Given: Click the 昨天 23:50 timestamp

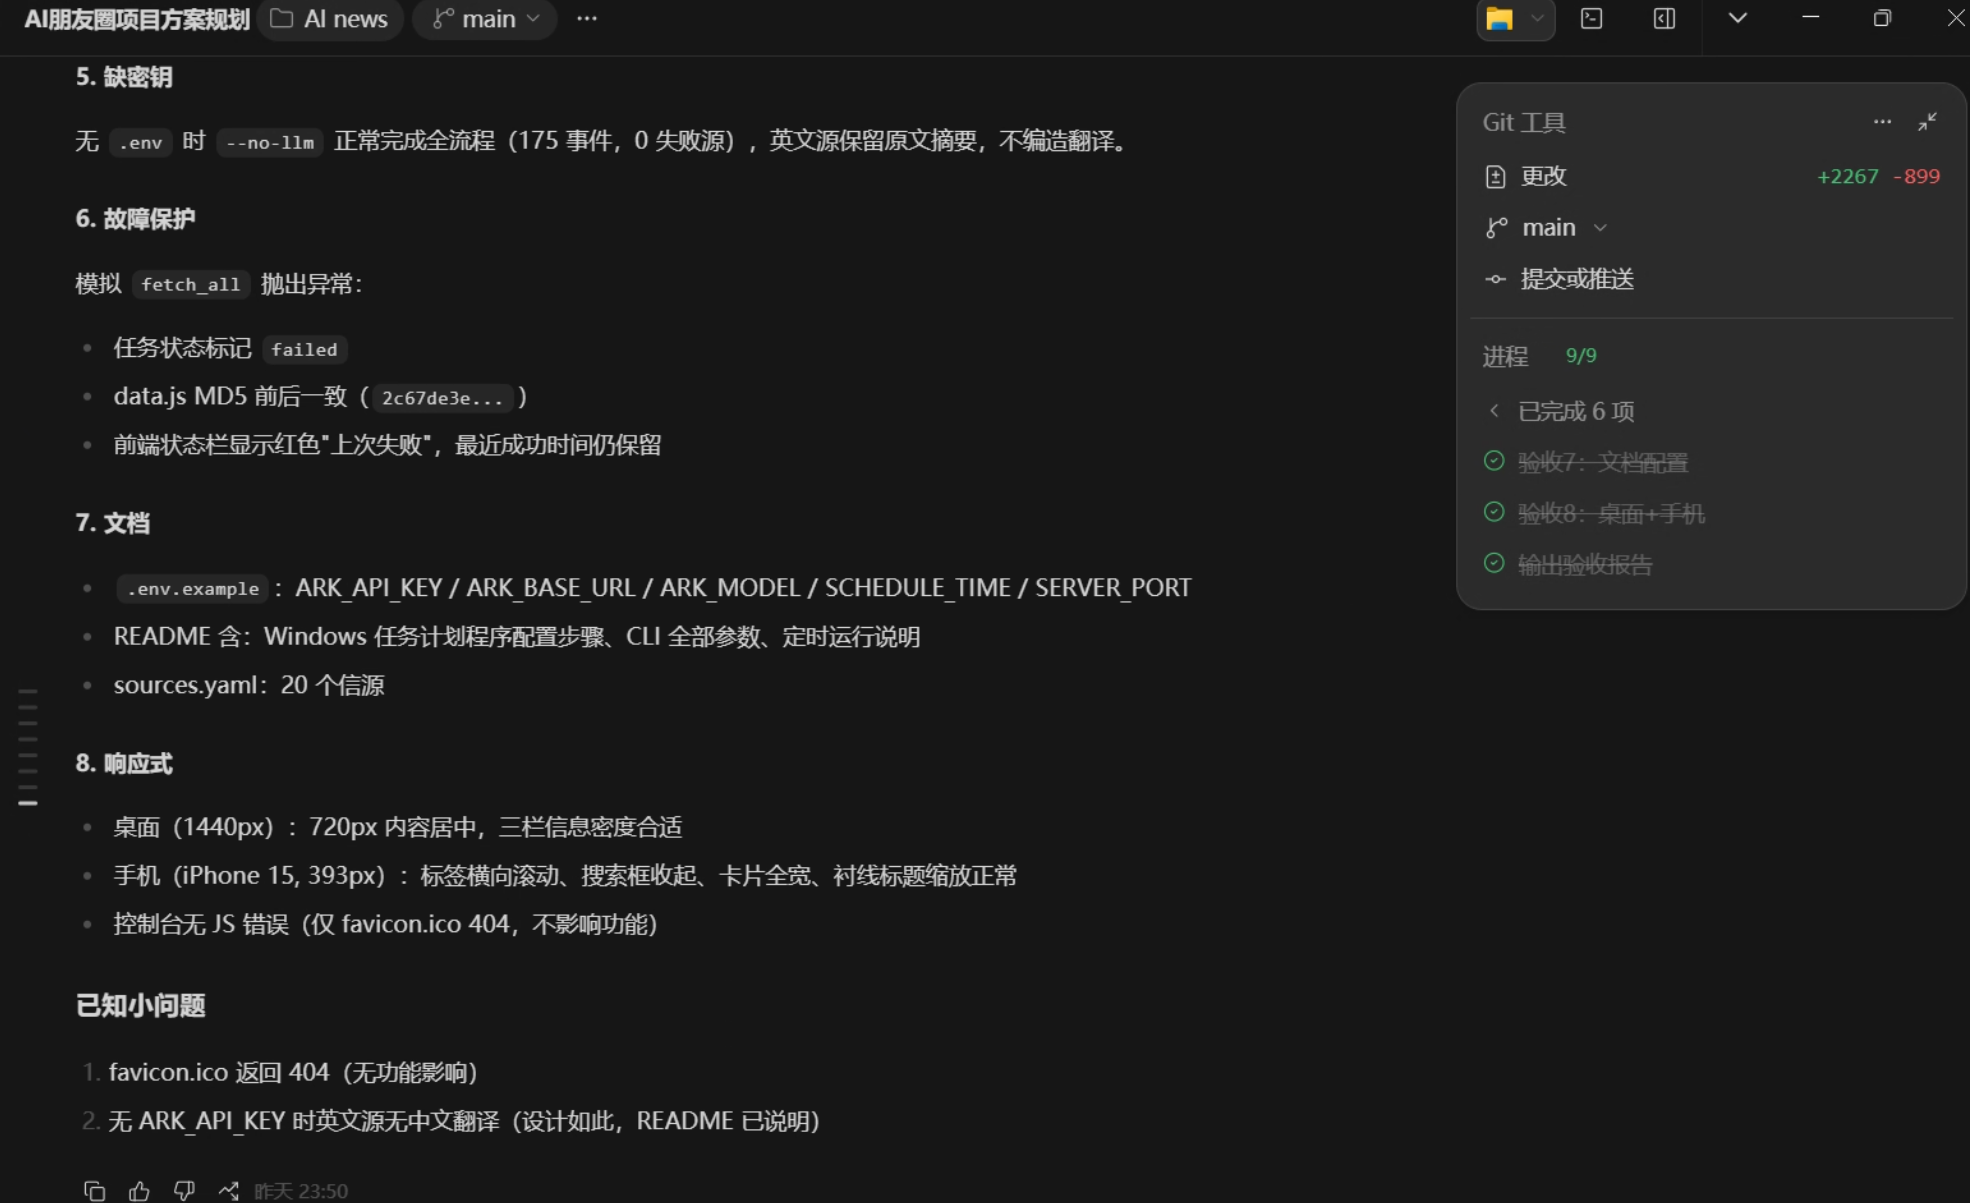Looking at the screenshot, I should [301, 1191].
